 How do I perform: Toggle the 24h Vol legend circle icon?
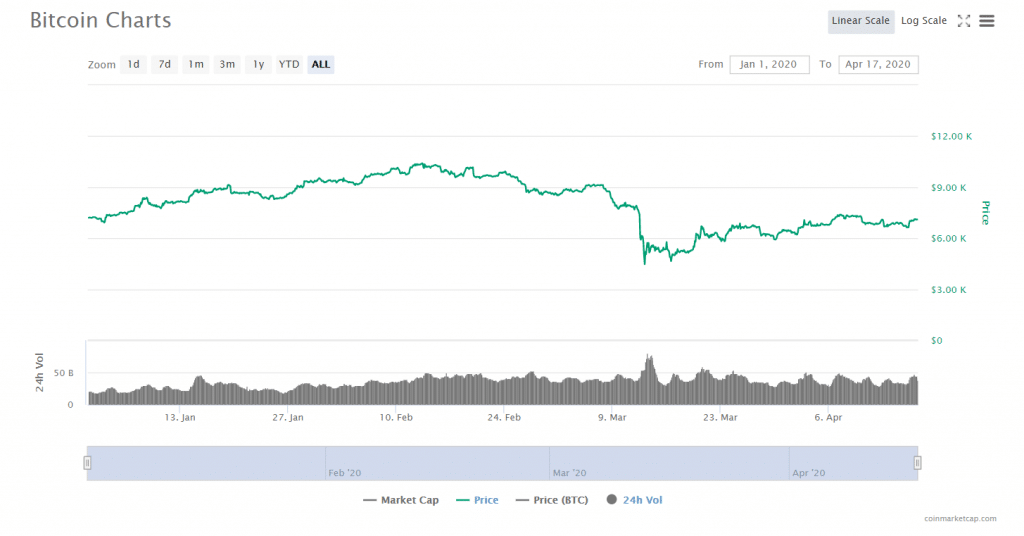click(612, 500)
